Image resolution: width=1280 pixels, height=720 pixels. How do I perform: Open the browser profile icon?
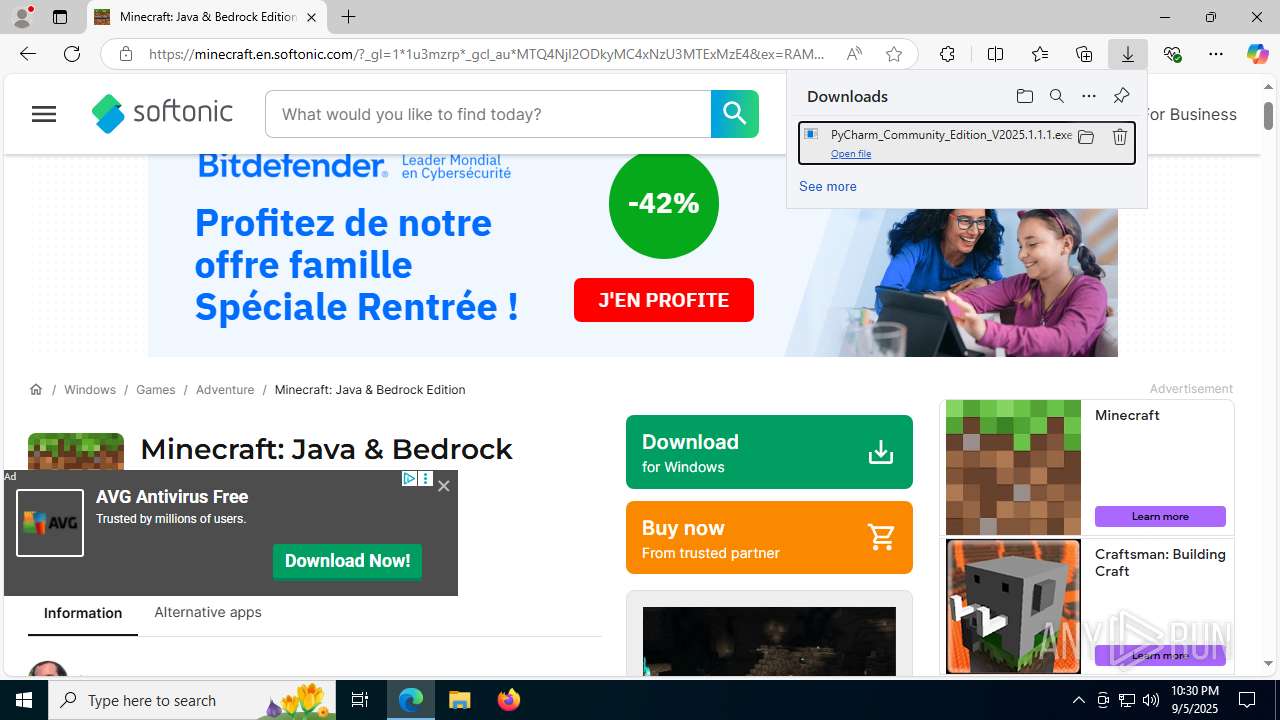click(22, 17)
